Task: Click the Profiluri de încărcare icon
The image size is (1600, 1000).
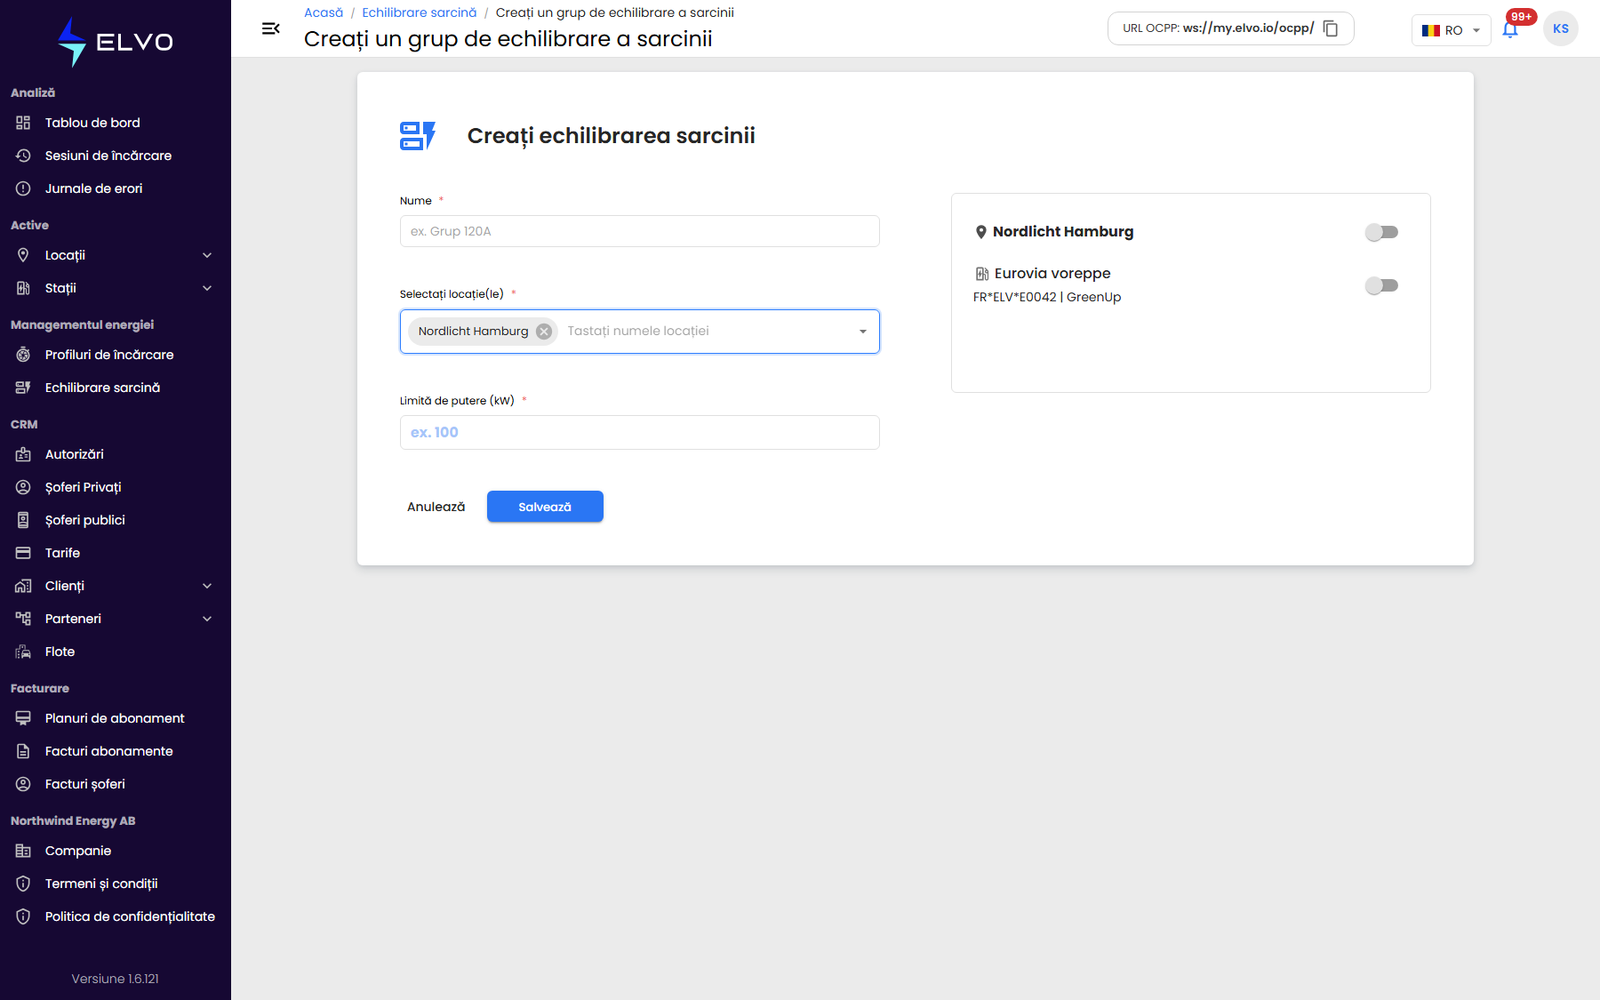Action: click(x=23, y=355)
